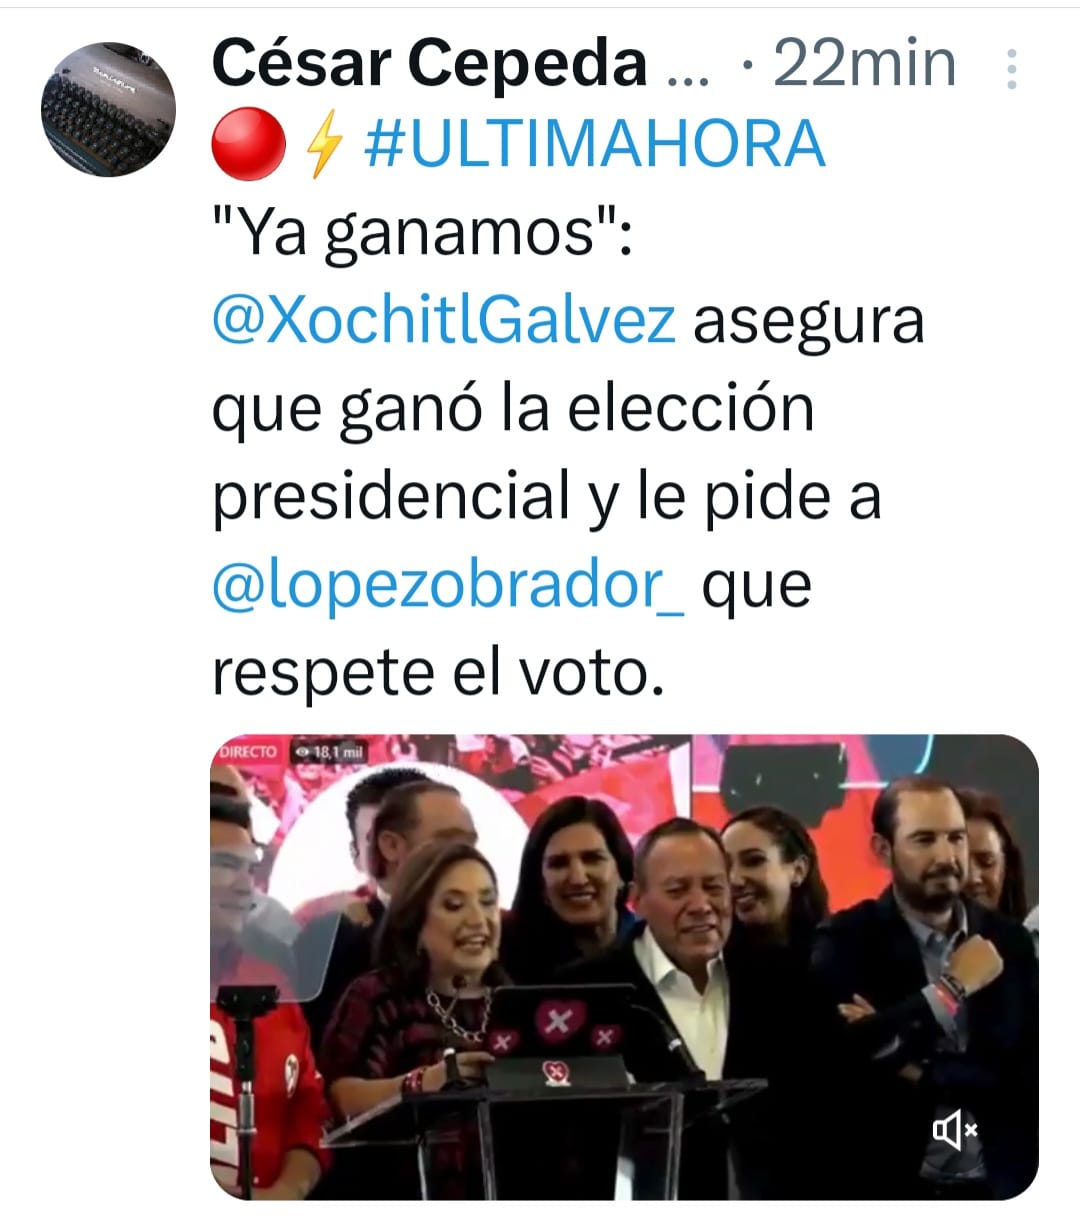Unmute the video with the muted speaker icon
This screenshot has height=1231, width=1080.
click(955, 1131)
